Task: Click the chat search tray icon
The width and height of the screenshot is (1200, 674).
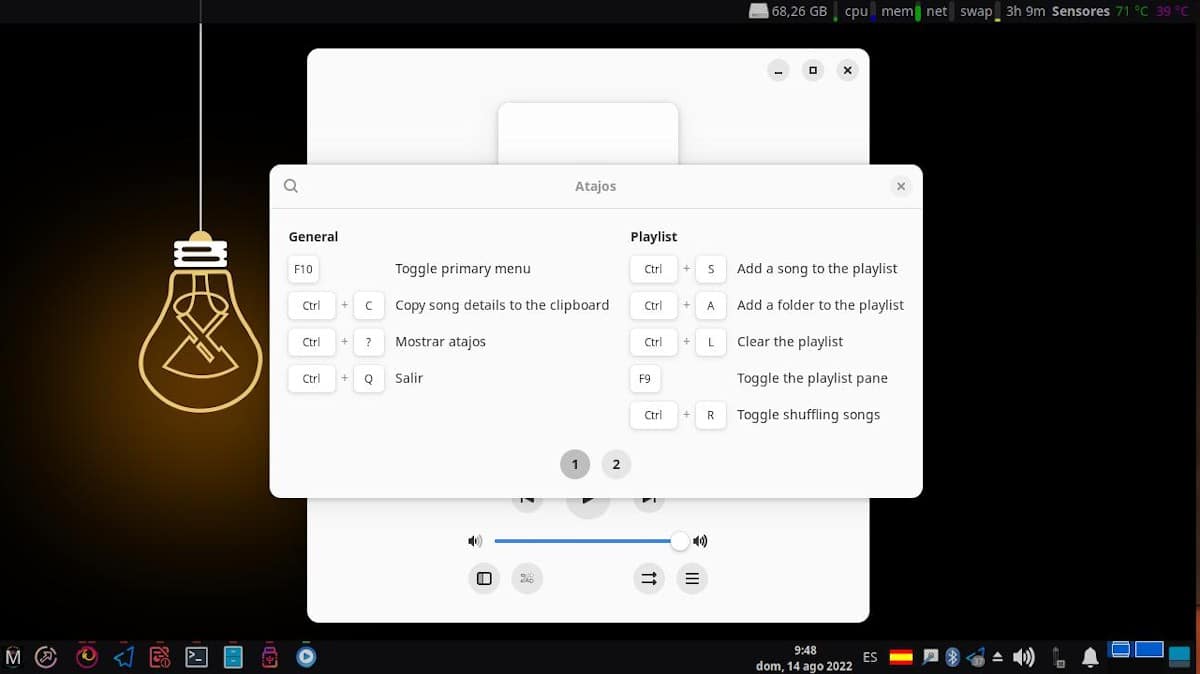Action: point(931,657)
